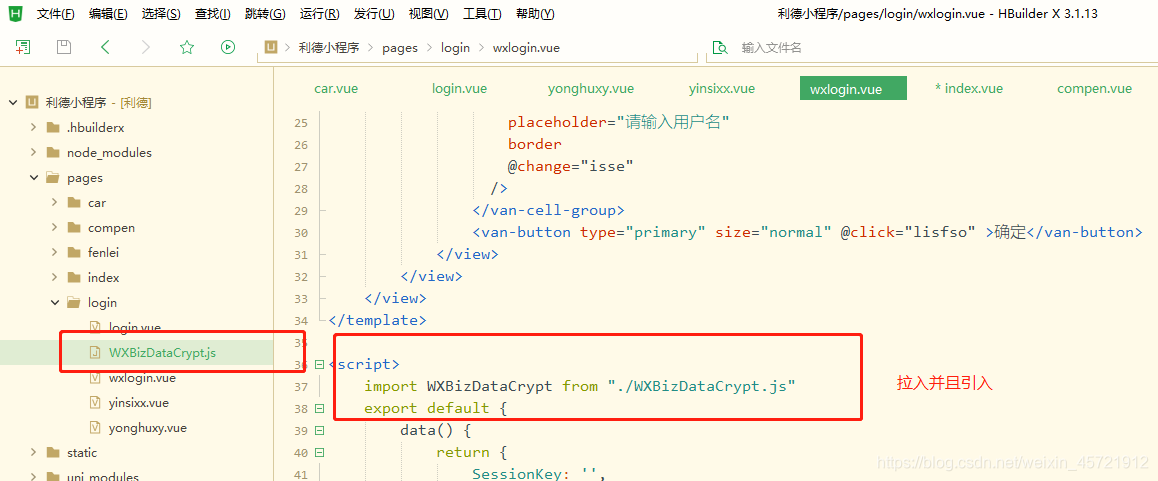Click the node_modules folder icon

(x=52, y=152)
